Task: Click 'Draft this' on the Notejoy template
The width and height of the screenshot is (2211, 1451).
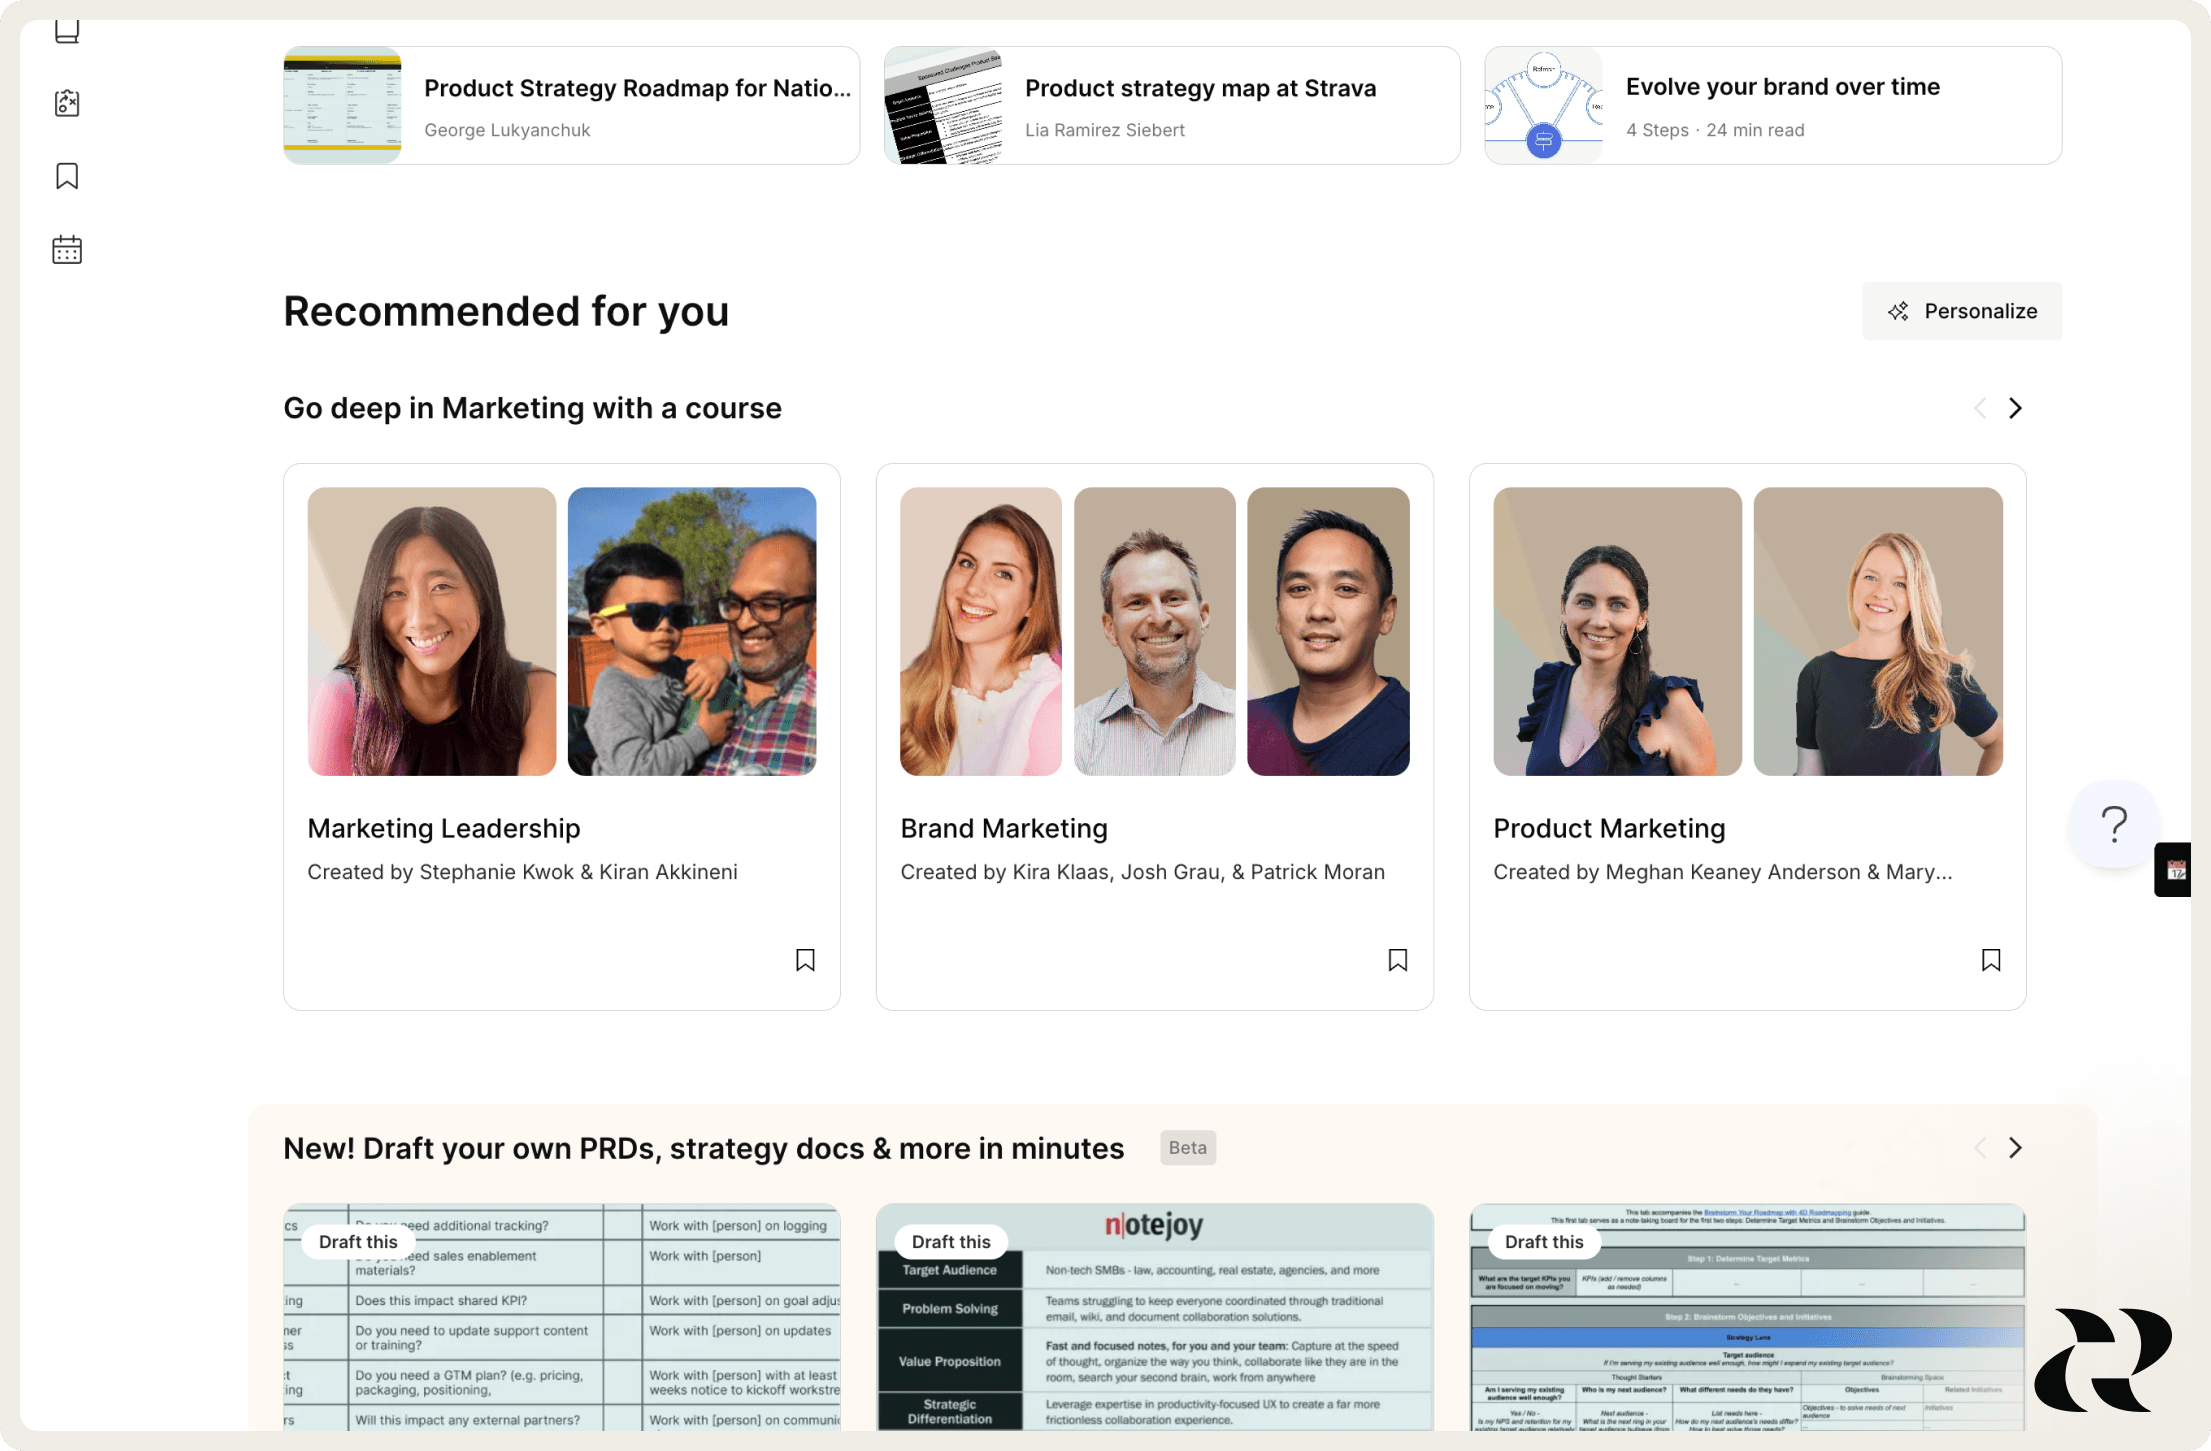Action: [x=950, y=1241]
